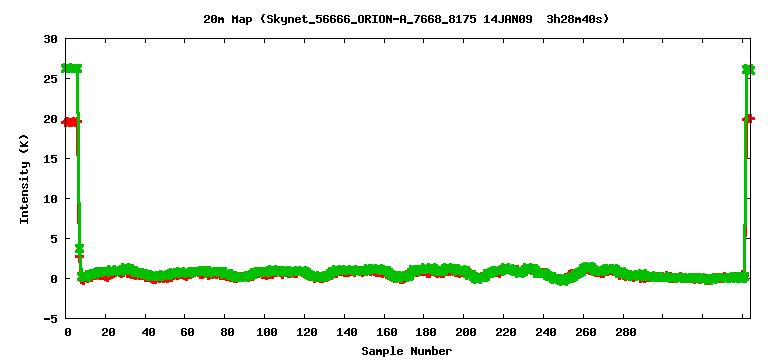Click the green marker near 4 K on left

point(79,248)
